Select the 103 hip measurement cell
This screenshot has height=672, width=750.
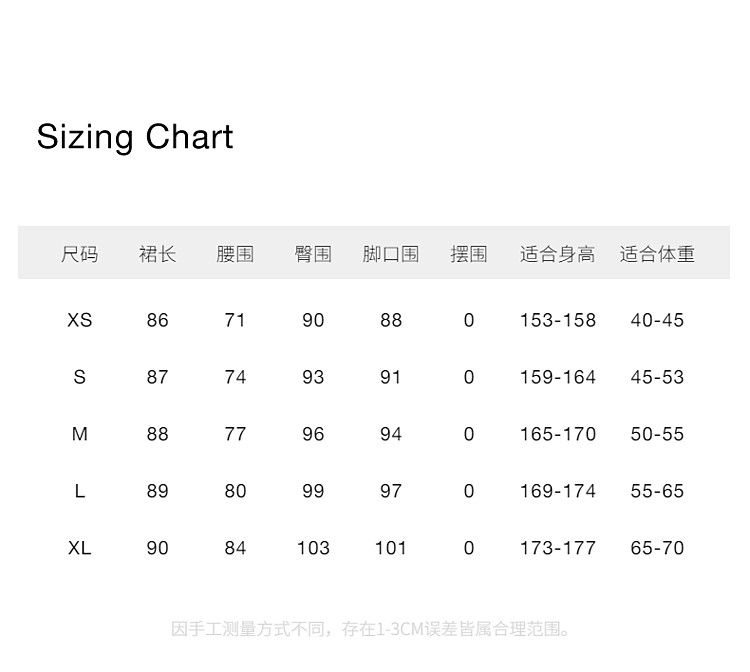pyautogui.click(x=313, y=548)
